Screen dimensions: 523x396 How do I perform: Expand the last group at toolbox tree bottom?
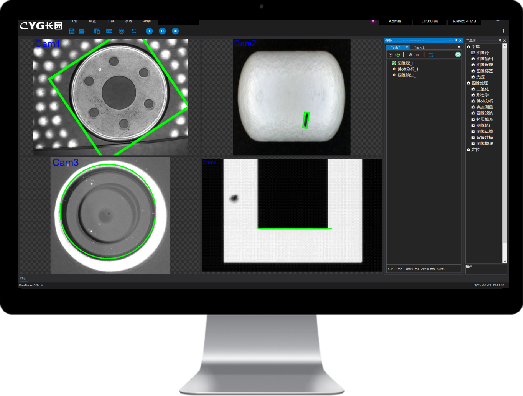(469, 150)
